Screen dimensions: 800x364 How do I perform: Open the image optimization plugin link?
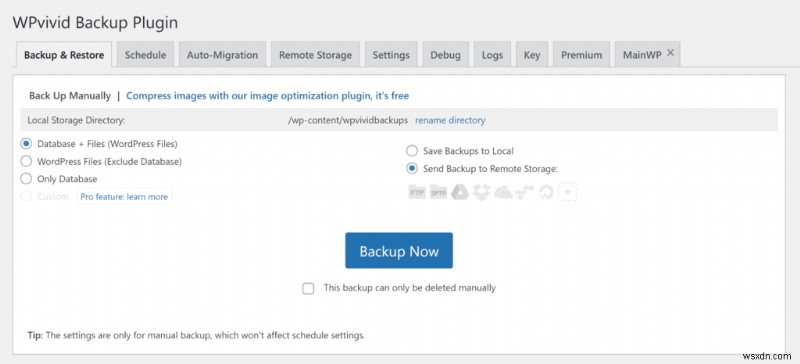coord(267,95)
